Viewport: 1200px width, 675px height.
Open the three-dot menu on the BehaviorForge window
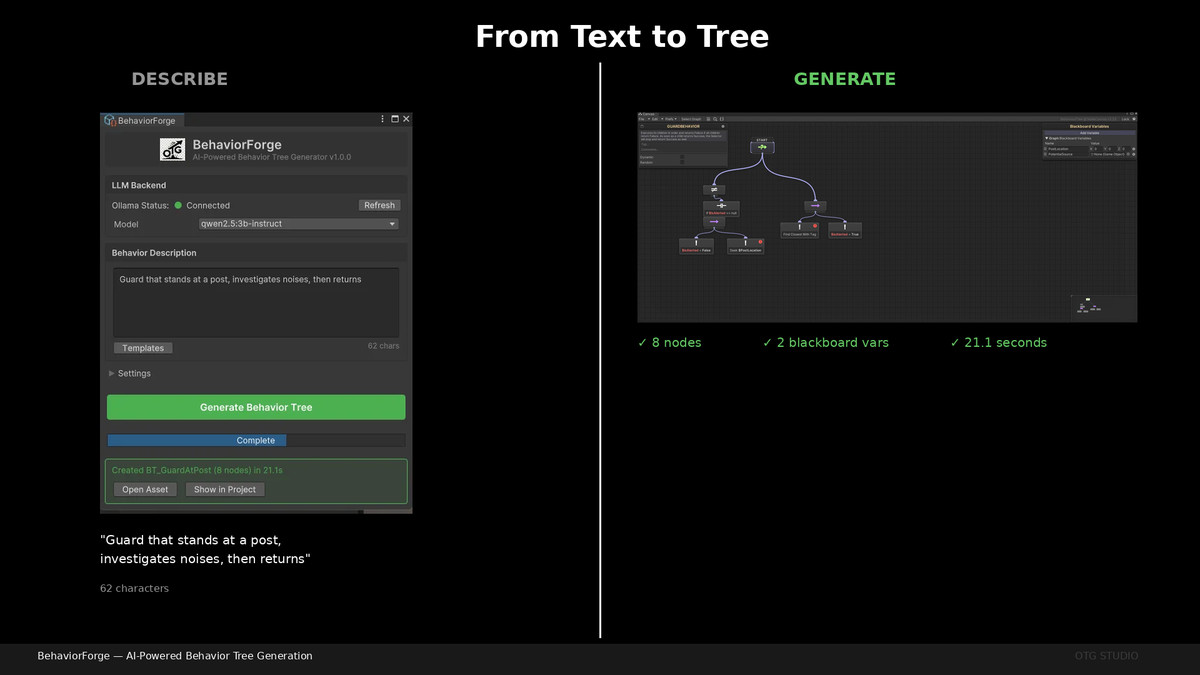[381, 119]
